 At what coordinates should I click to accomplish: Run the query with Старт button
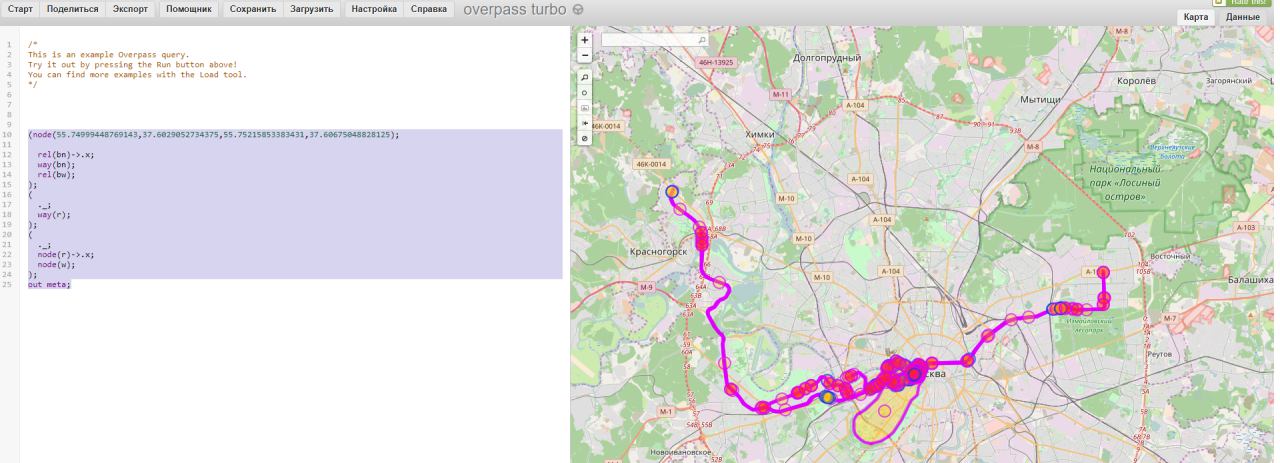21,8
